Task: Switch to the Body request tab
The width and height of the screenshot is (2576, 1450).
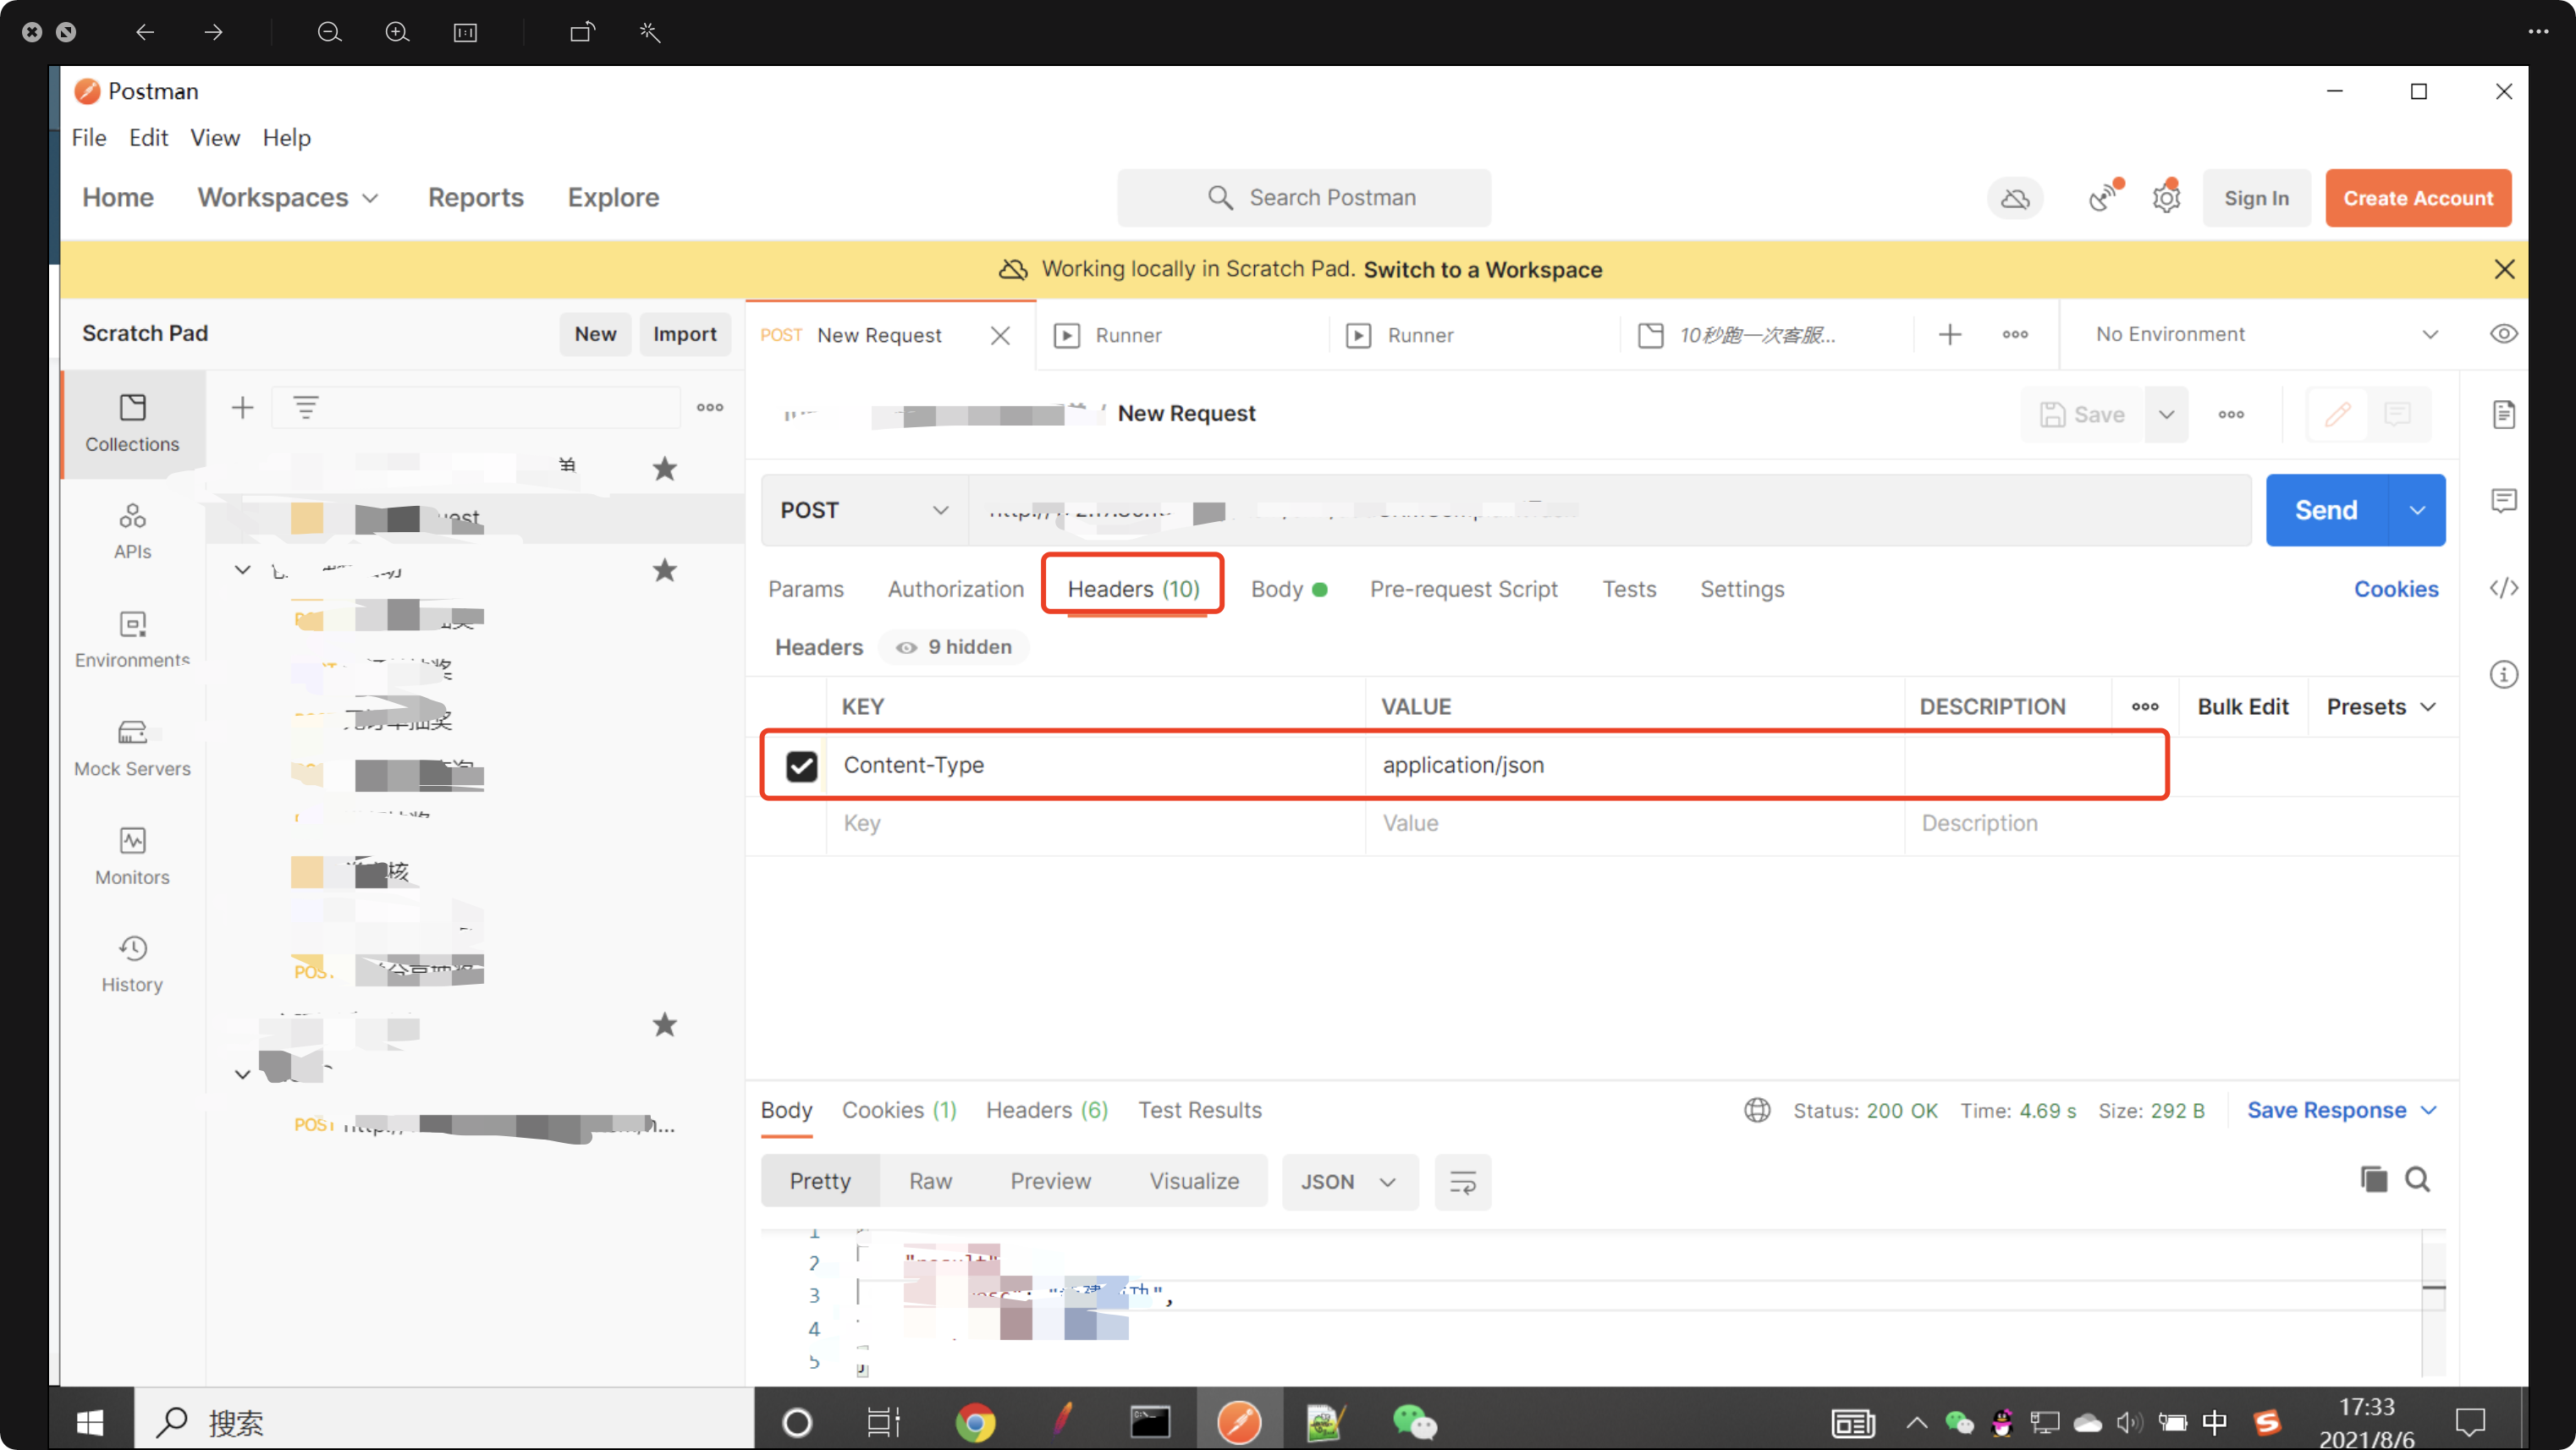Action: (1288, 589)
